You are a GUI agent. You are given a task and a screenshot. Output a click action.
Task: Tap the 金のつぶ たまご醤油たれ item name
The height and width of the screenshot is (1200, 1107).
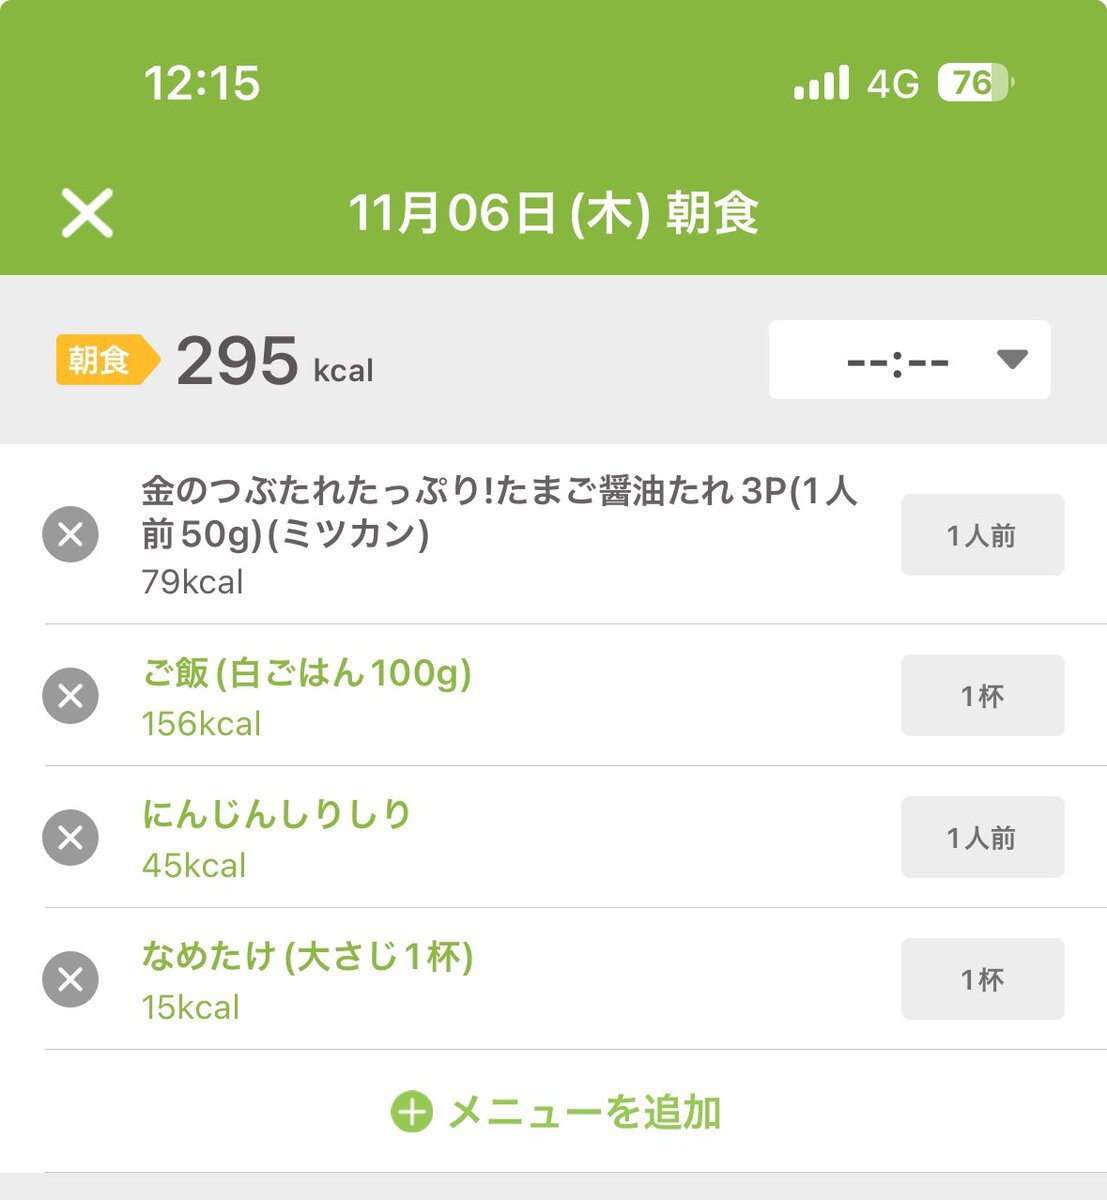[498, 513]
